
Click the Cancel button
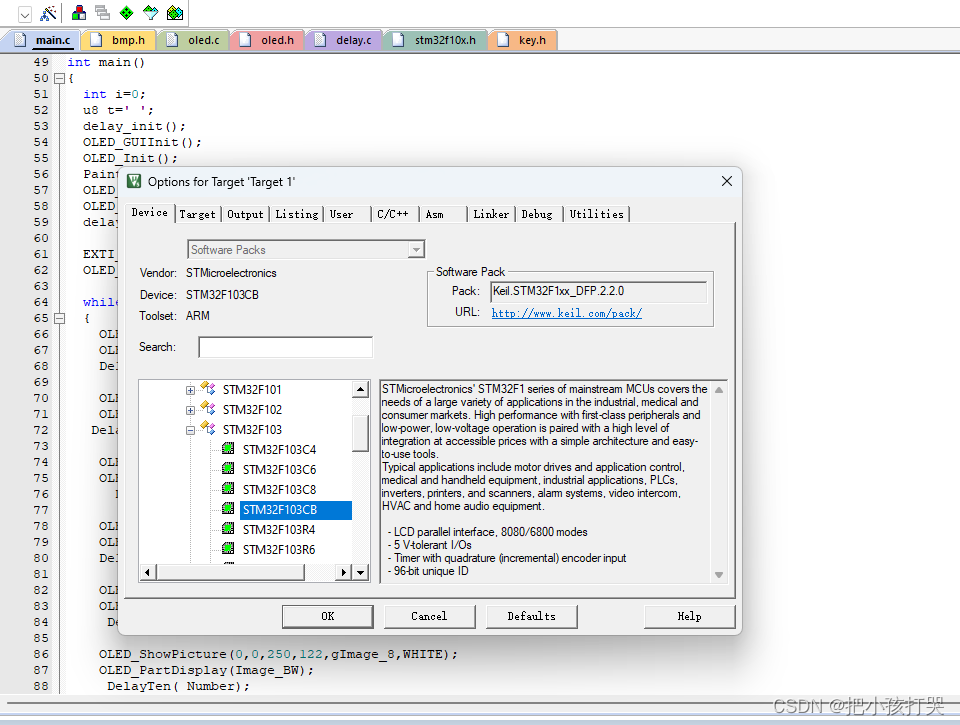[429, 617]
